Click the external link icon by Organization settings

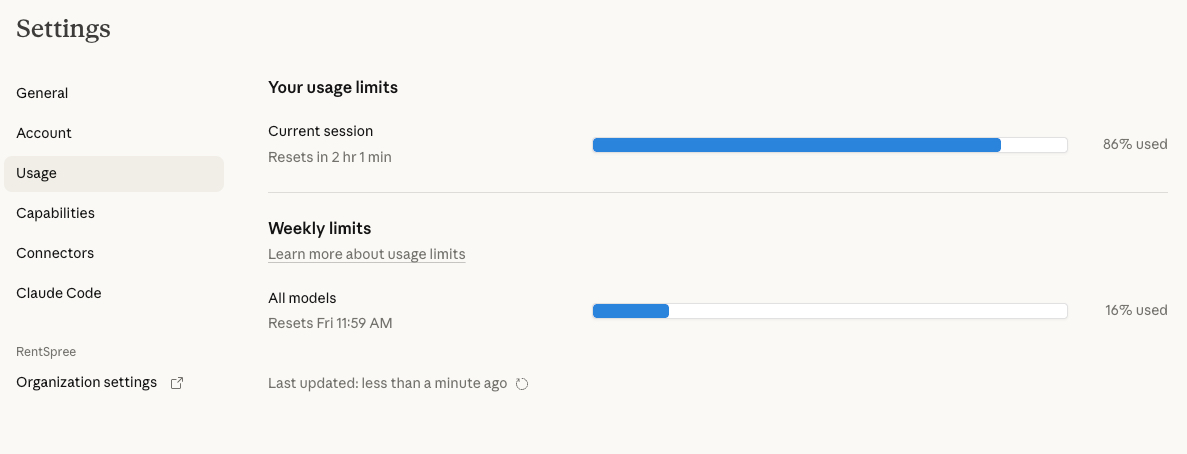[x=177, y=383]
